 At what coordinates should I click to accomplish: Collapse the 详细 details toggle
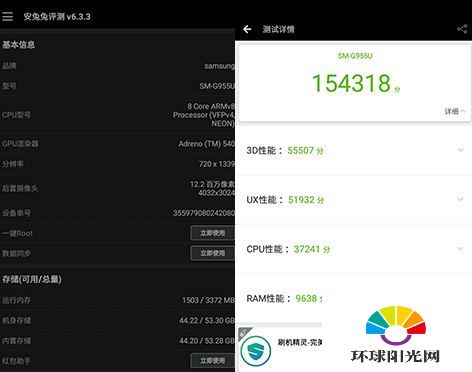pyautogui.click(x=455, y=111)
